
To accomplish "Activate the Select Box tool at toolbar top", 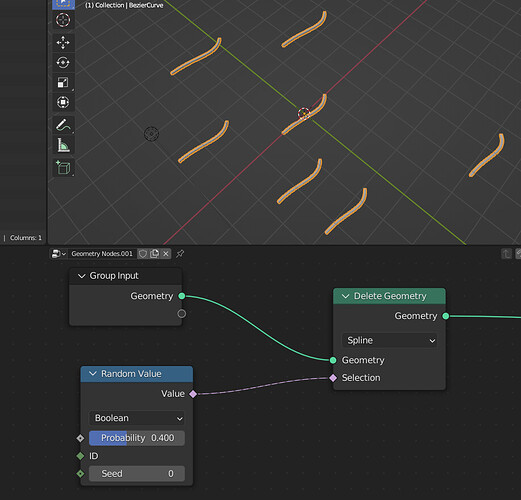I will pyautogui.click(x=63, y=4).
